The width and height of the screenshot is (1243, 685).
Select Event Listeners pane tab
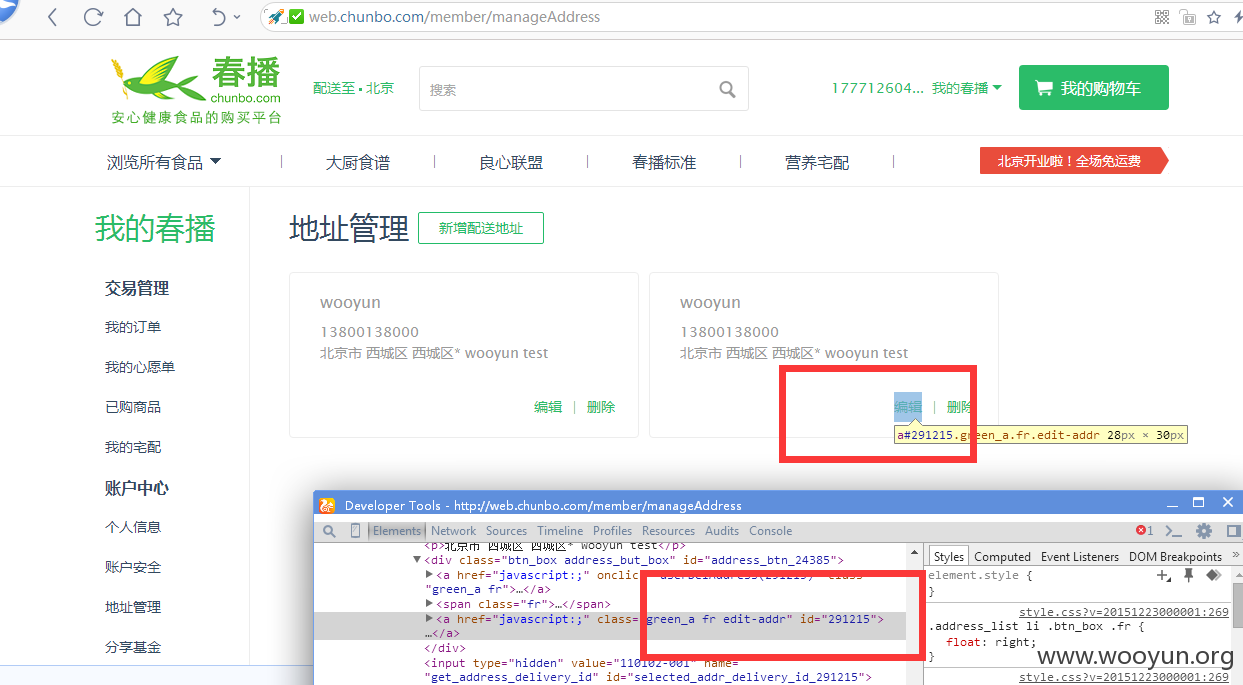point(1080,556)
